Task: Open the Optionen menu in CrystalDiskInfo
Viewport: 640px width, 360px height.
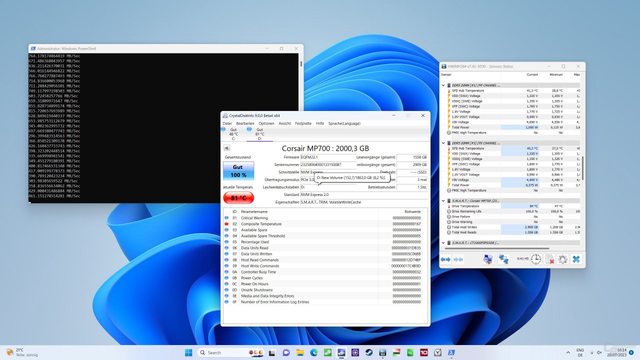Action: point(266,123)
